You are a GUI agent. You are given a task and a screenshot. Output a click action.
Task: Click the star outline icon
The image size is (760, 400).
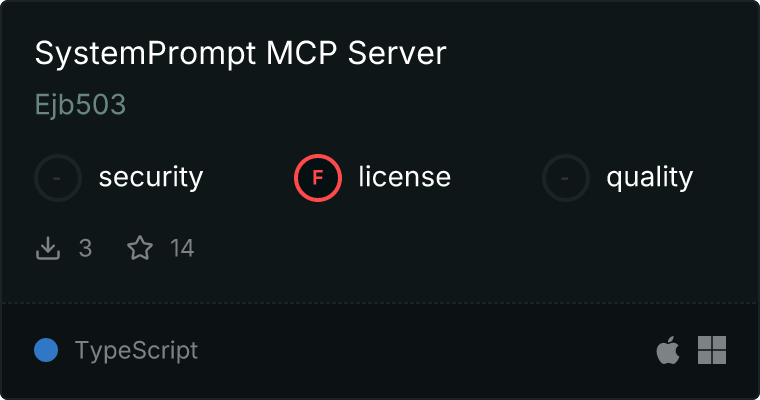coord(140,248)
